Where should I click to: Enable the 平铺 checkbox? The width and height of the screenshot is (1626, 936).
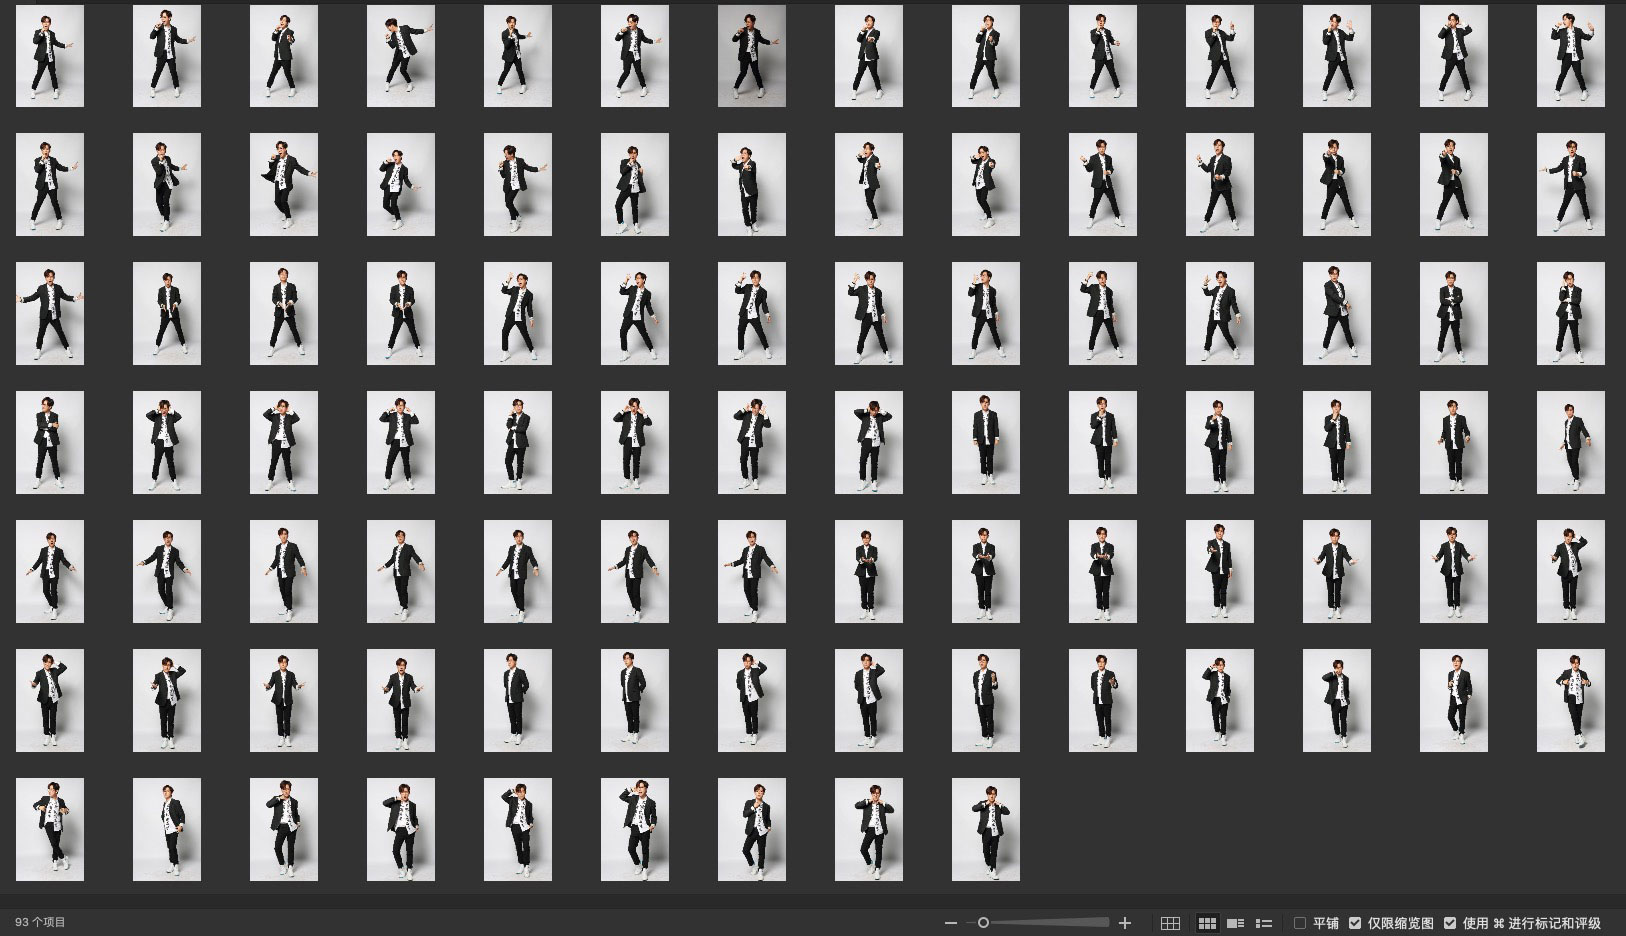click(x=1300, y=923)
